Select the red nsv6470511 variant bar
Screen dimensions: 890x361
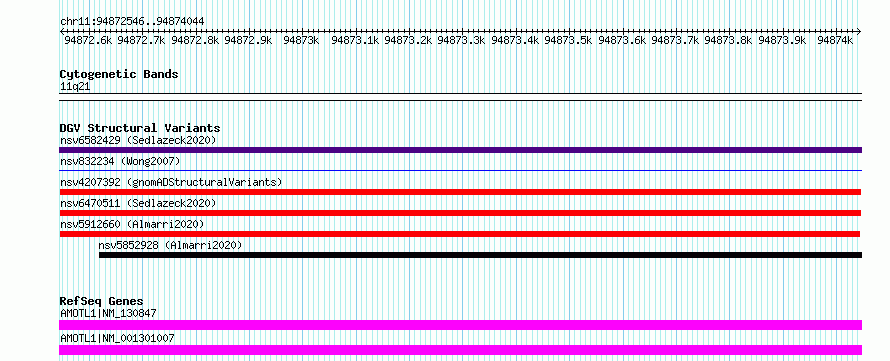(x=460, y=213)
